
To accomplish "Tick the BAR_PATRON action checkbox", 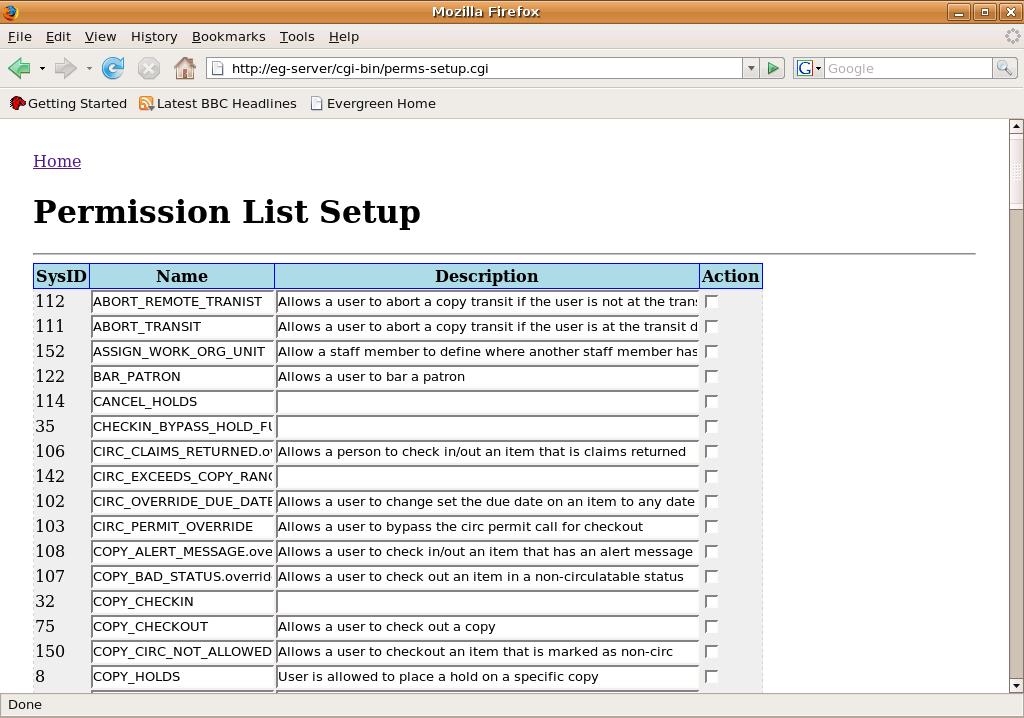I will [711, 376].
